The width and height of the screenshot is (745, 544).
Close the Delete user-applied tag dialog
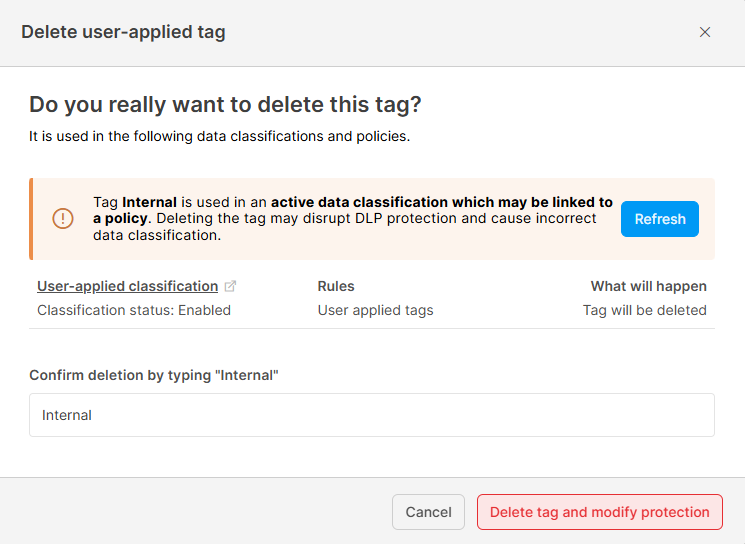(705, 32)
